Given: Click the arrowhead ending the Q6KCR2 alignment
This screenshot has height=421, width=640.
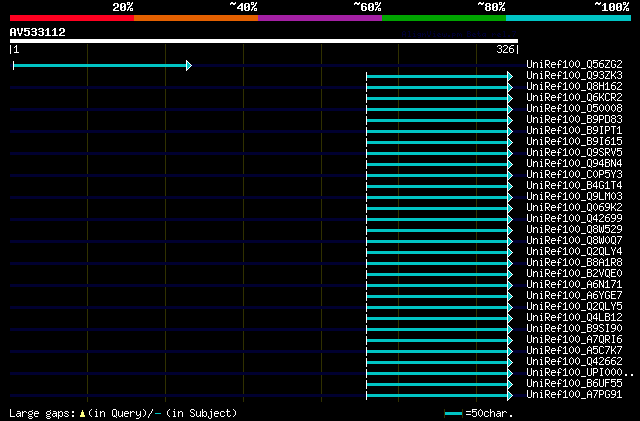Looking at the screenshot, I should coord(510,98).
